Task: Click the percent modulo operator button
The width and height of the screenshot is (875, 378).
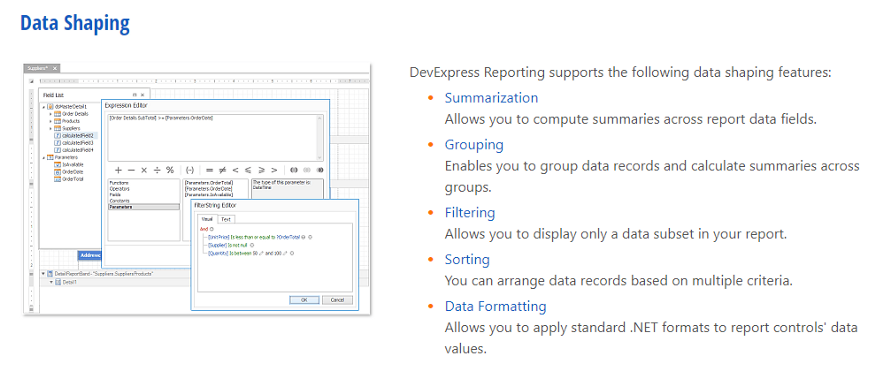Action: (x=170, y=170)
